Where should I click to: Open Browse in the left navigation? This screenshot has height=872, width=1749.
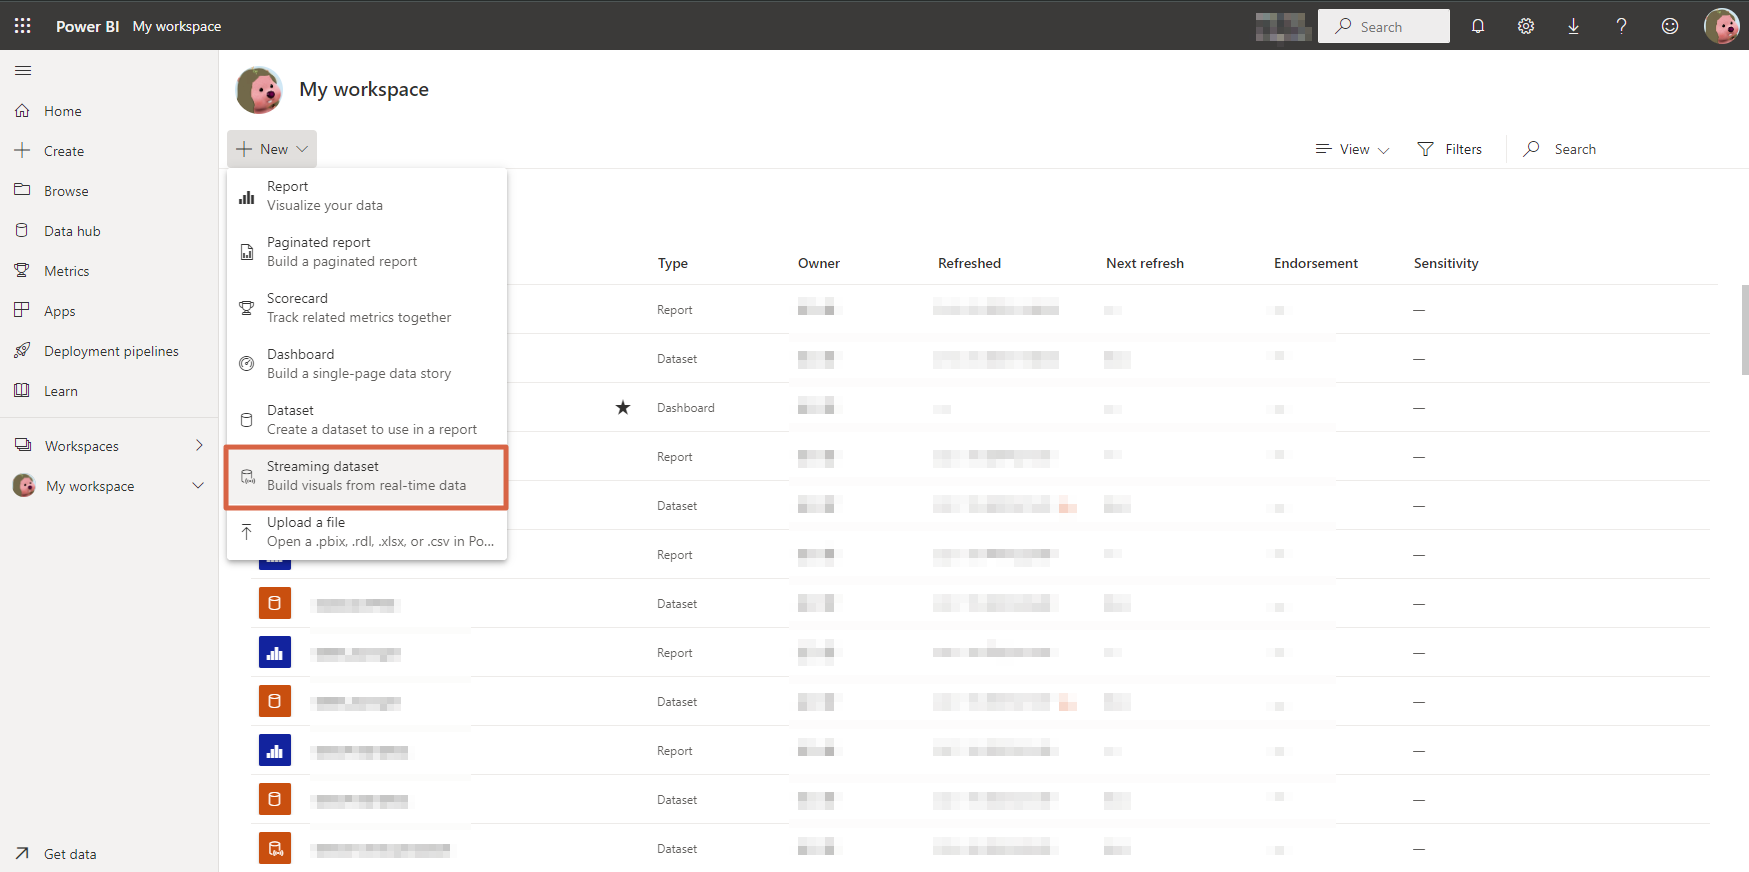coord(109,191)
